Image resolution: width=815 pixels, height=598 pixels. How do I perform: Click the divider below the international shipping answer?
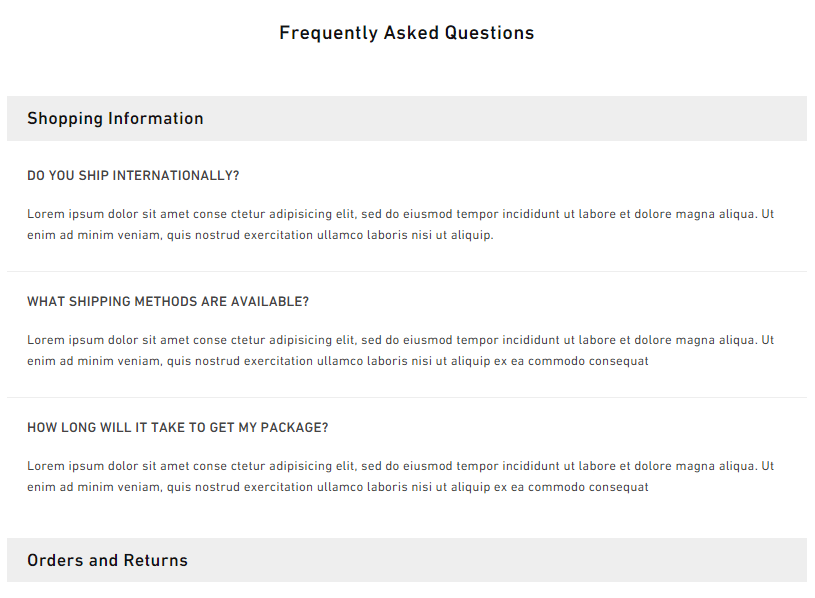tap(406, 271)
